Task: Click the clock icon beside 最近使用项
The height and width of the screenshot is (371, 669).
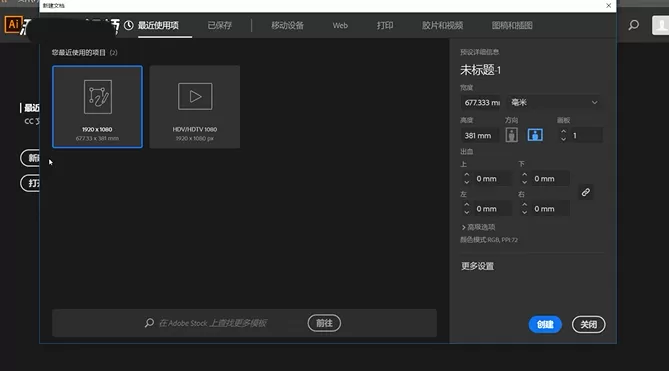Action: (x=128, y=26)
